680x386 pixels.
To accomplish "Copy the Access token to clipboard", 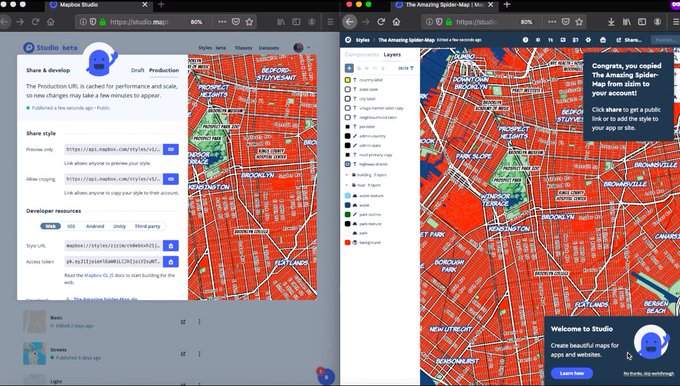I will [x=171, y=262].
